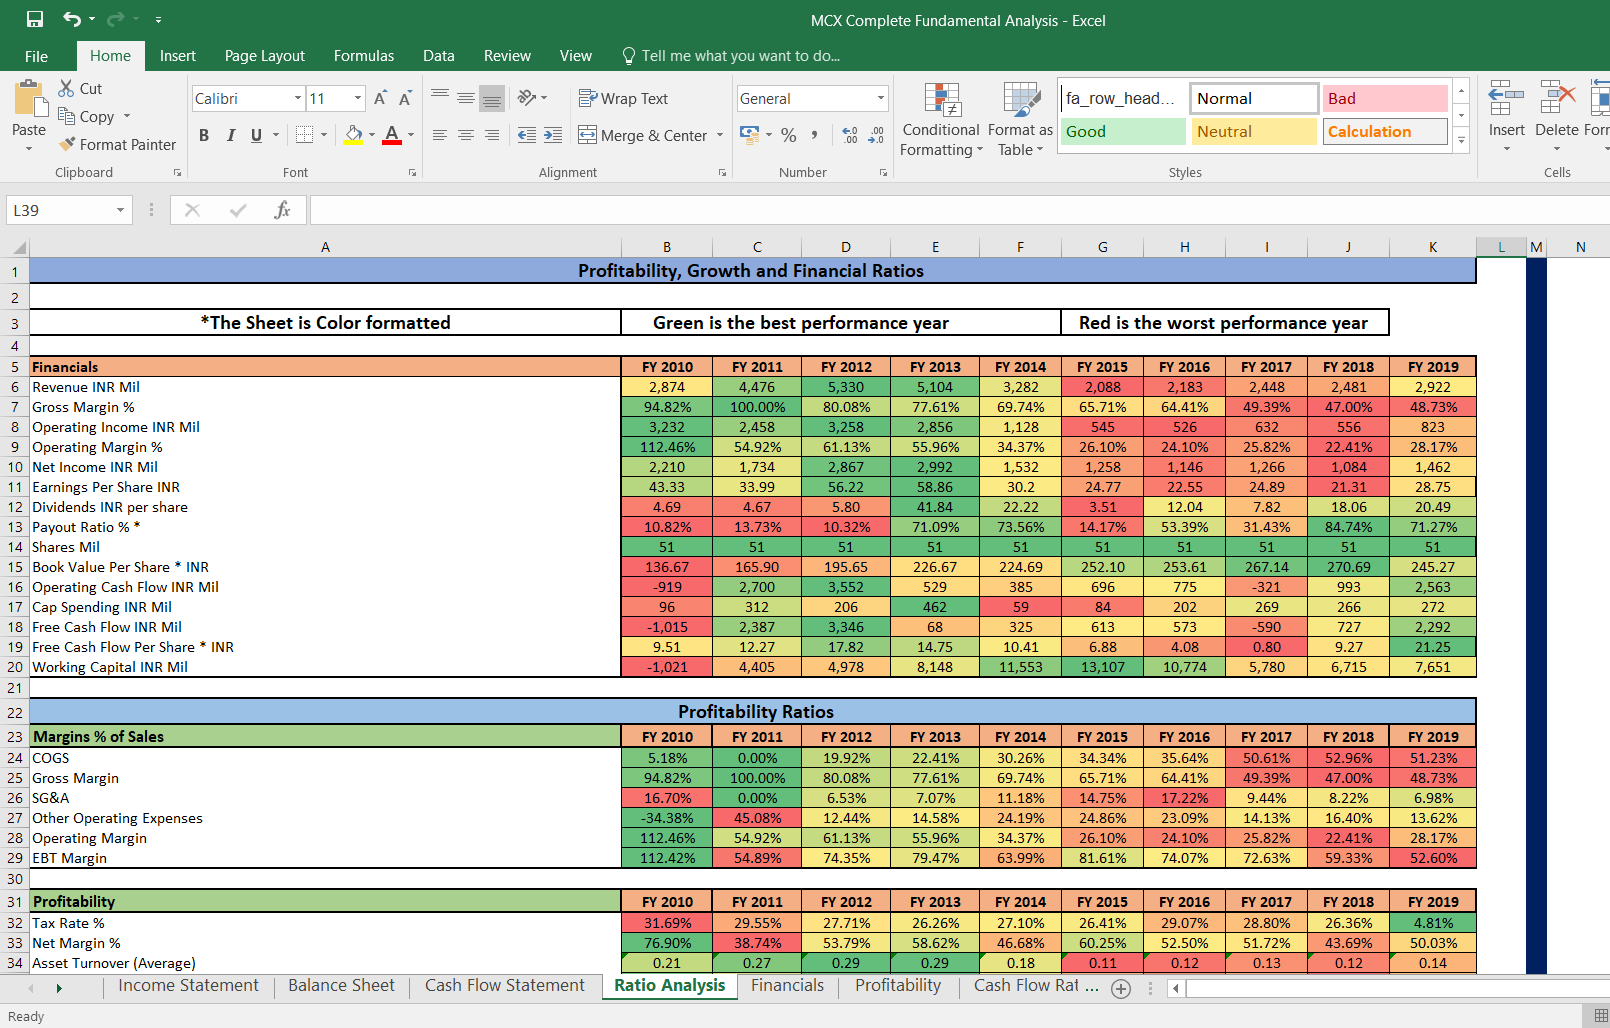Switch to the Page Layout ribbon tab

click(x=264, y=56)
